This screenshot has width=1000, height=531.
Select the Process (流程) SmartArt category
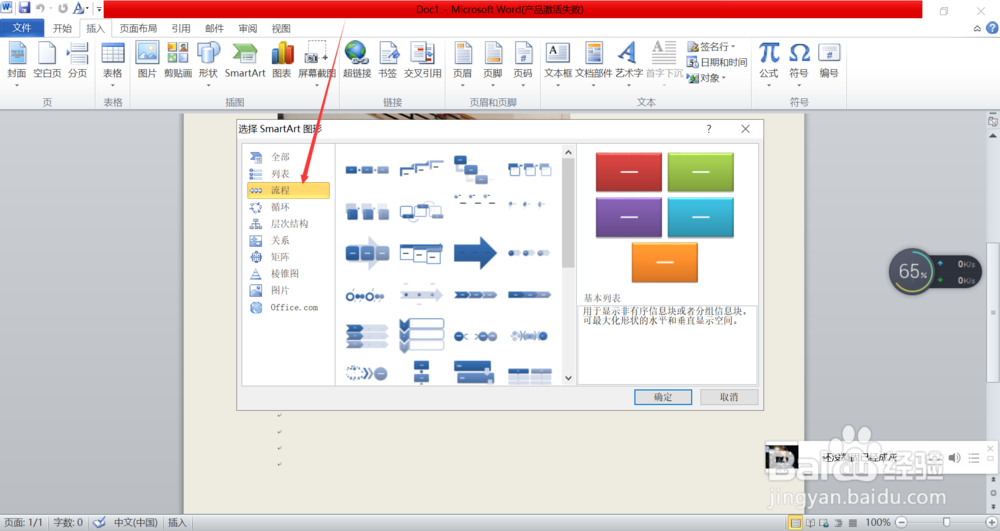point(288,190)
